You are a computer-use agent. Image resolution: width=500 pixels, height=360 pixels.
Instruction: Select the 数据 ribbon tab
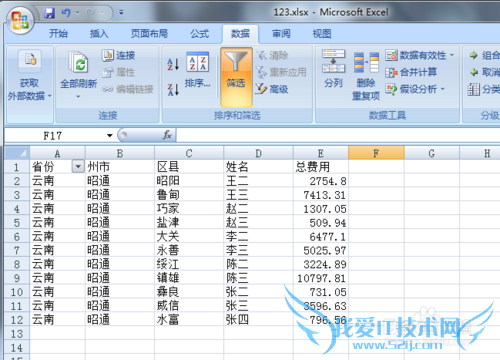tap(240, 34)
